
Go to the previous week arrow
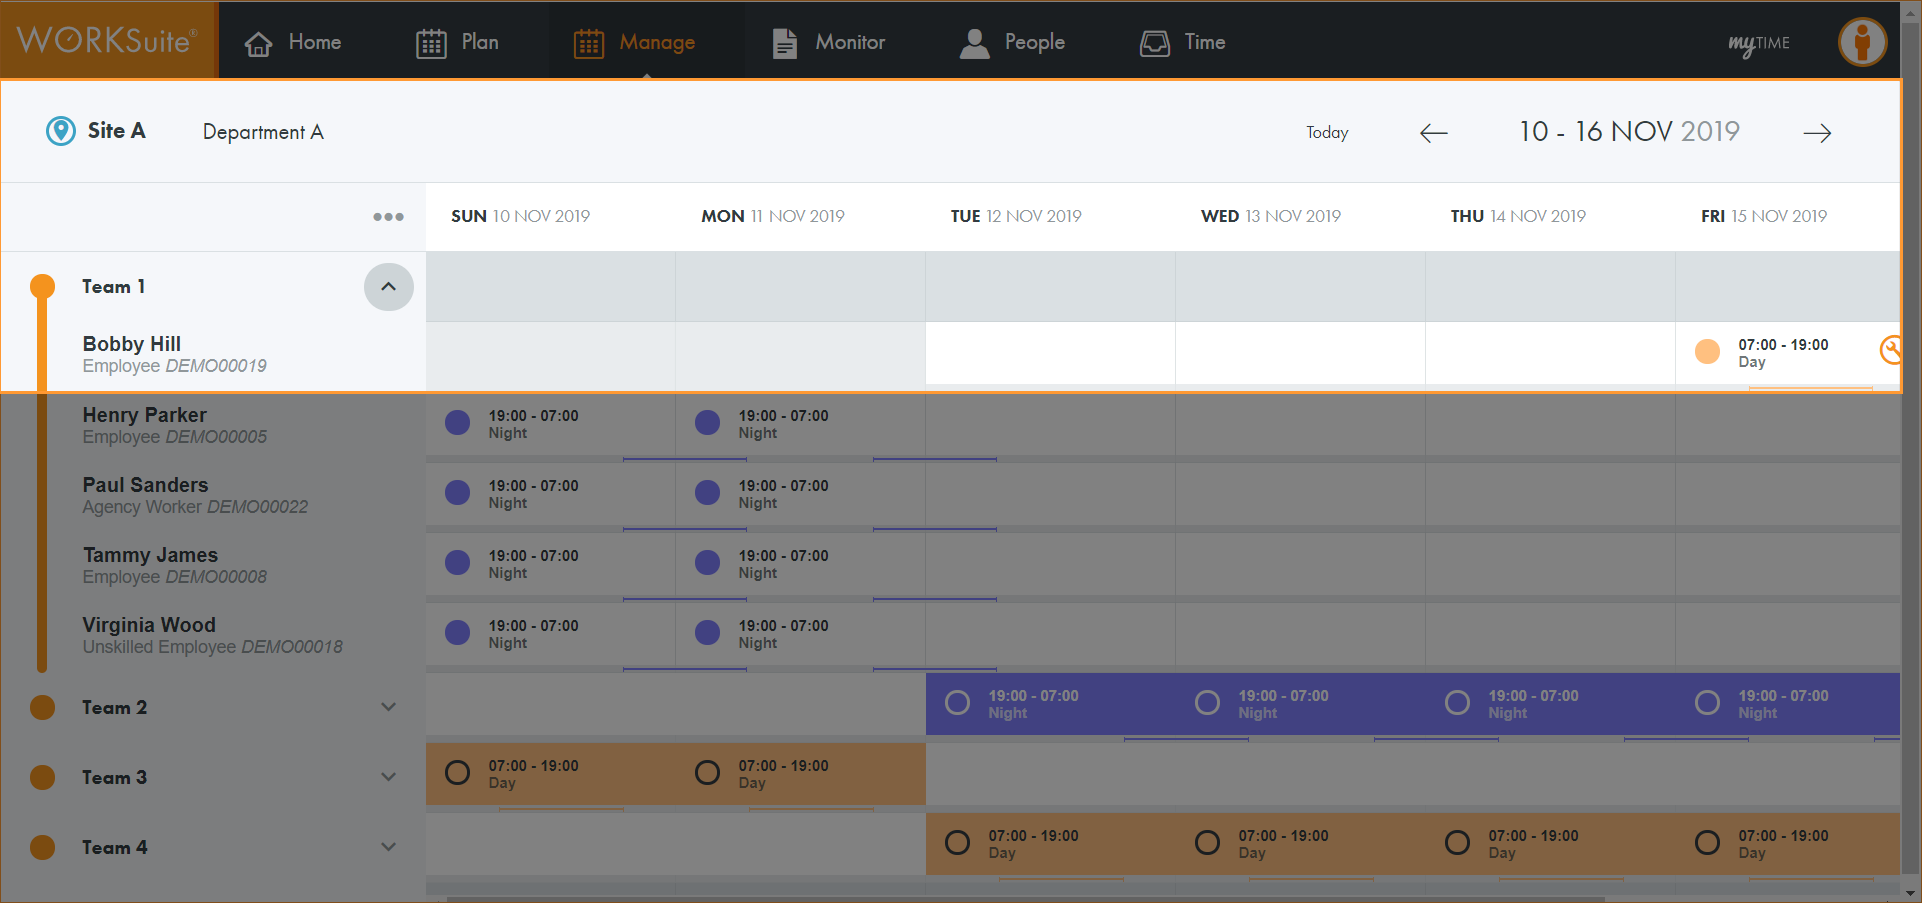tap(1433, 133)
